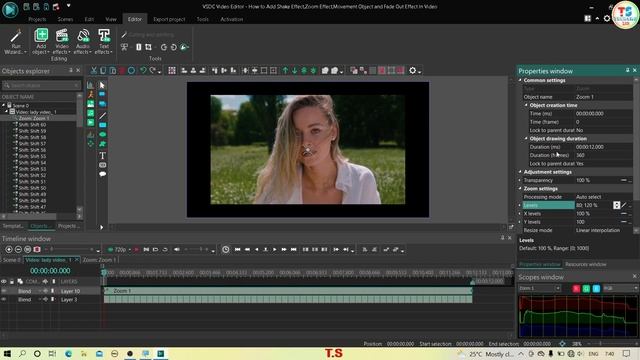Collapse the Object drawing duration section
Screen dimensions: 640x360
pos(526,139)
